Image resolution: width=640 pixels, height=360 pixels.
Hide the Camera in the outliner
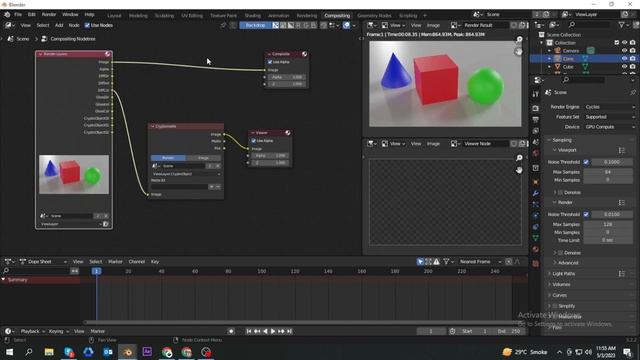click(x=624, y=51)
